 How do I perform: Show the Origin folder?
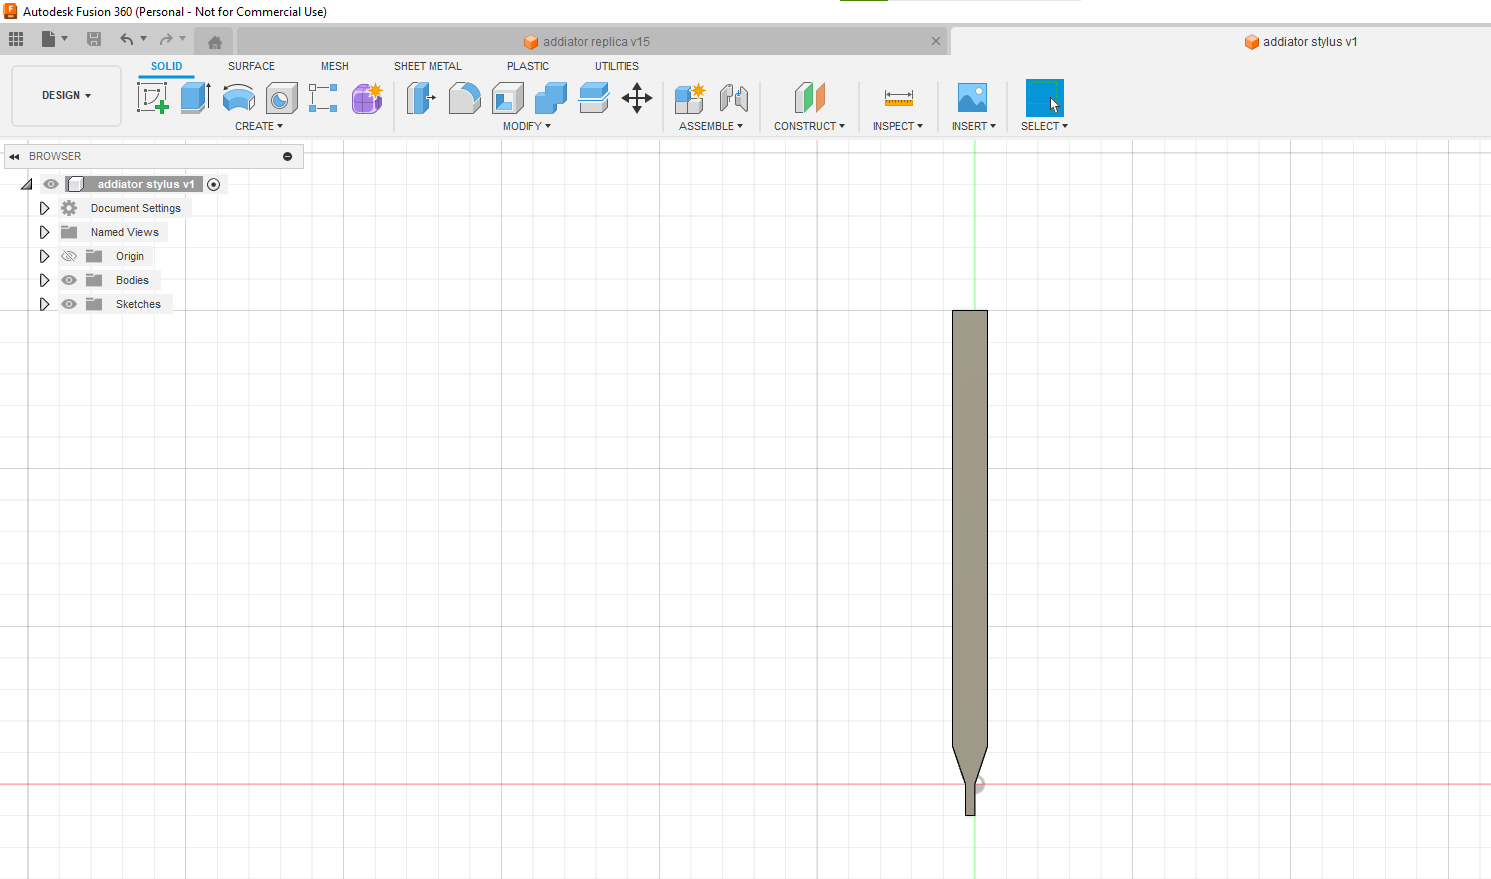coord(68,256)
